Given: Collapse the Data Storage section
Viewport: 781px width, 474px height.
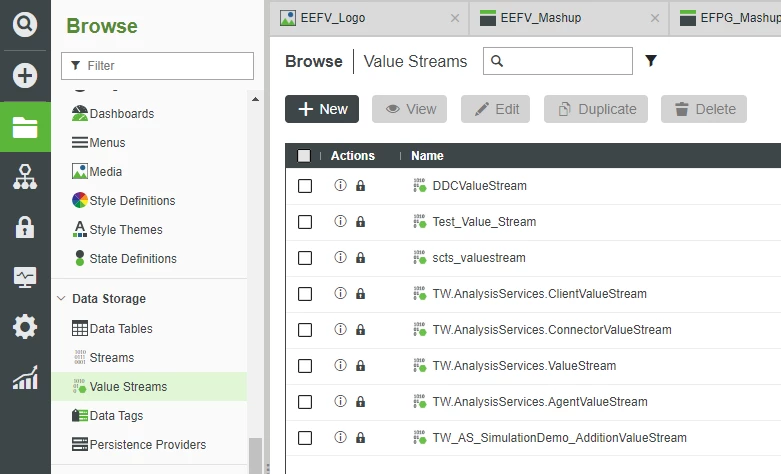Looking at the screenshot, I should pyautogui.click(x=61, y=299).
